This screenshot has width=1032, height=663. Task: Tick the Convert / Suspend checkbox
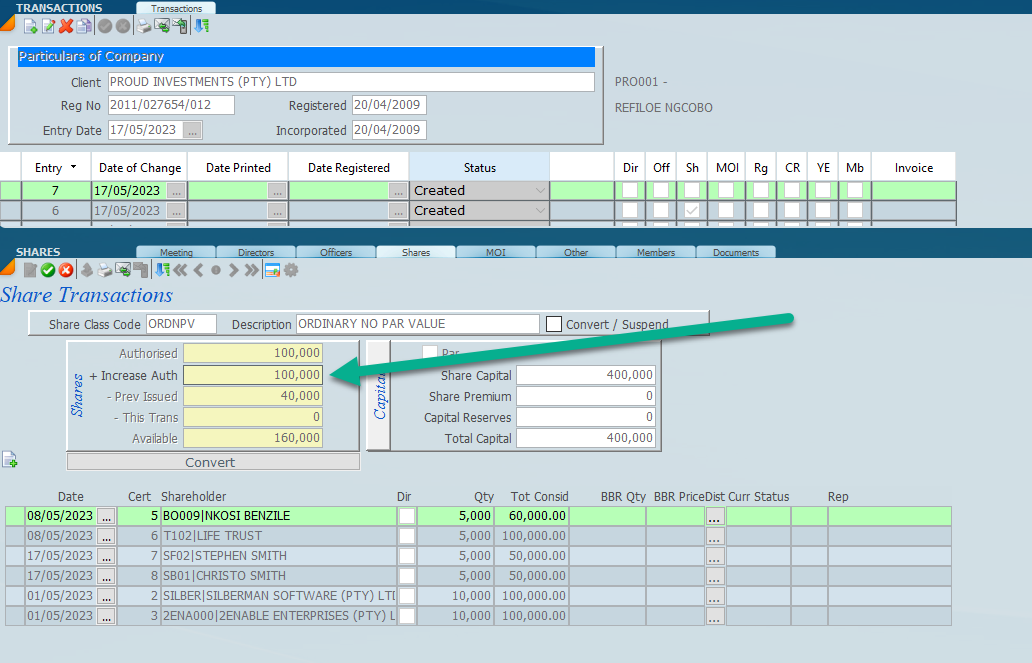pyautogui.click(x=554, y=324)
